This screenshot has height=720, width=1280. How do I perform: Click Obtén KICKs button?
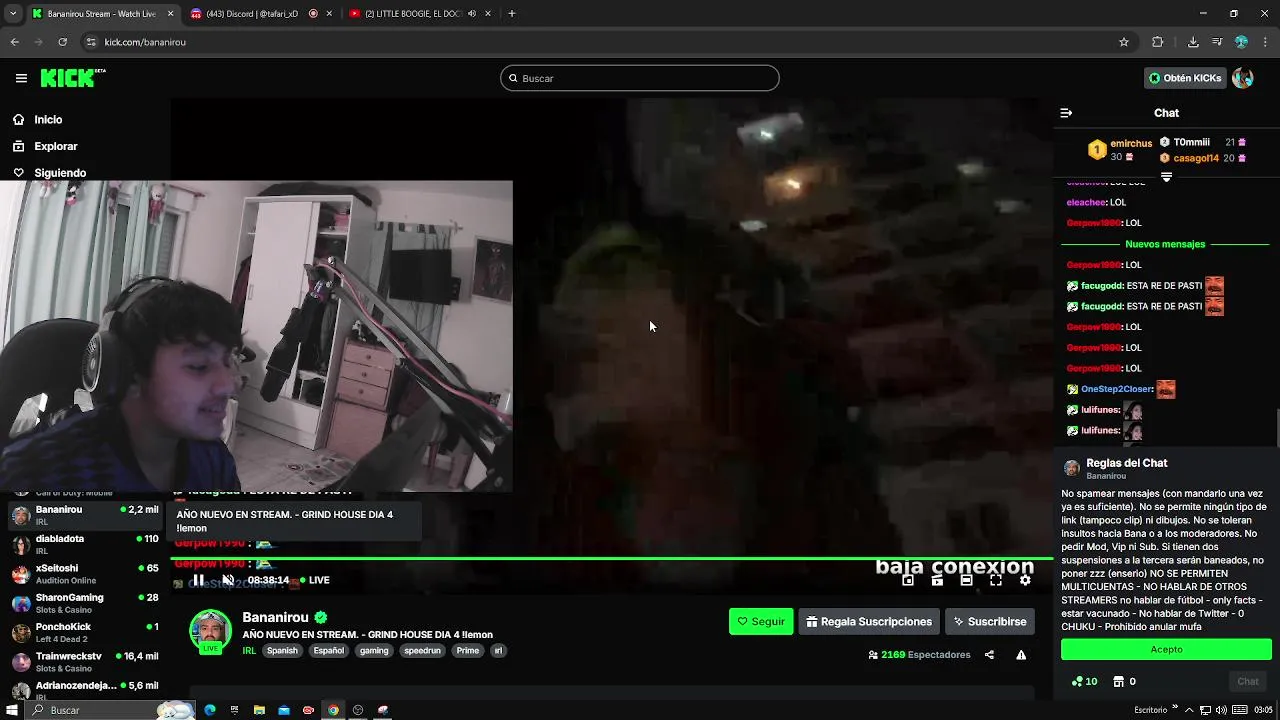(1185, 78)
